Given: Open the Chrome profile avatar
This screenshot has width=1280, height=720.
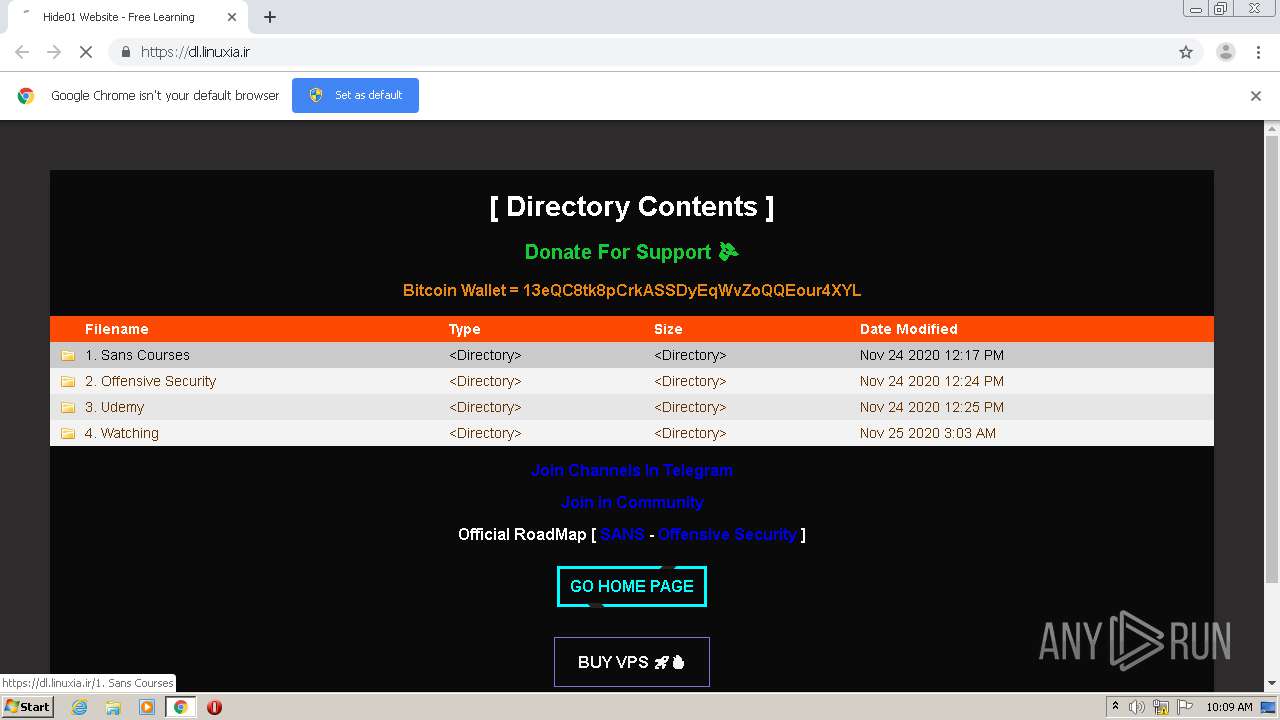Looking at the screenshot, I should point(1225,52).
